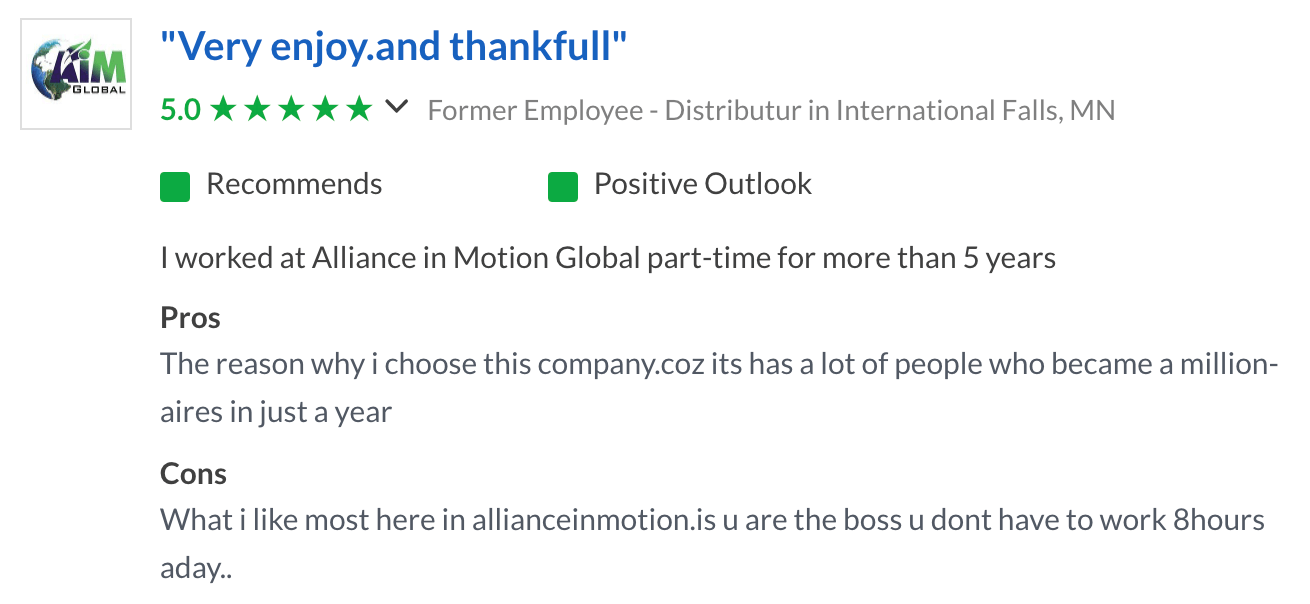Click the Cons text about being the boss
1310x604 pixels.
[x=713, y=544]
